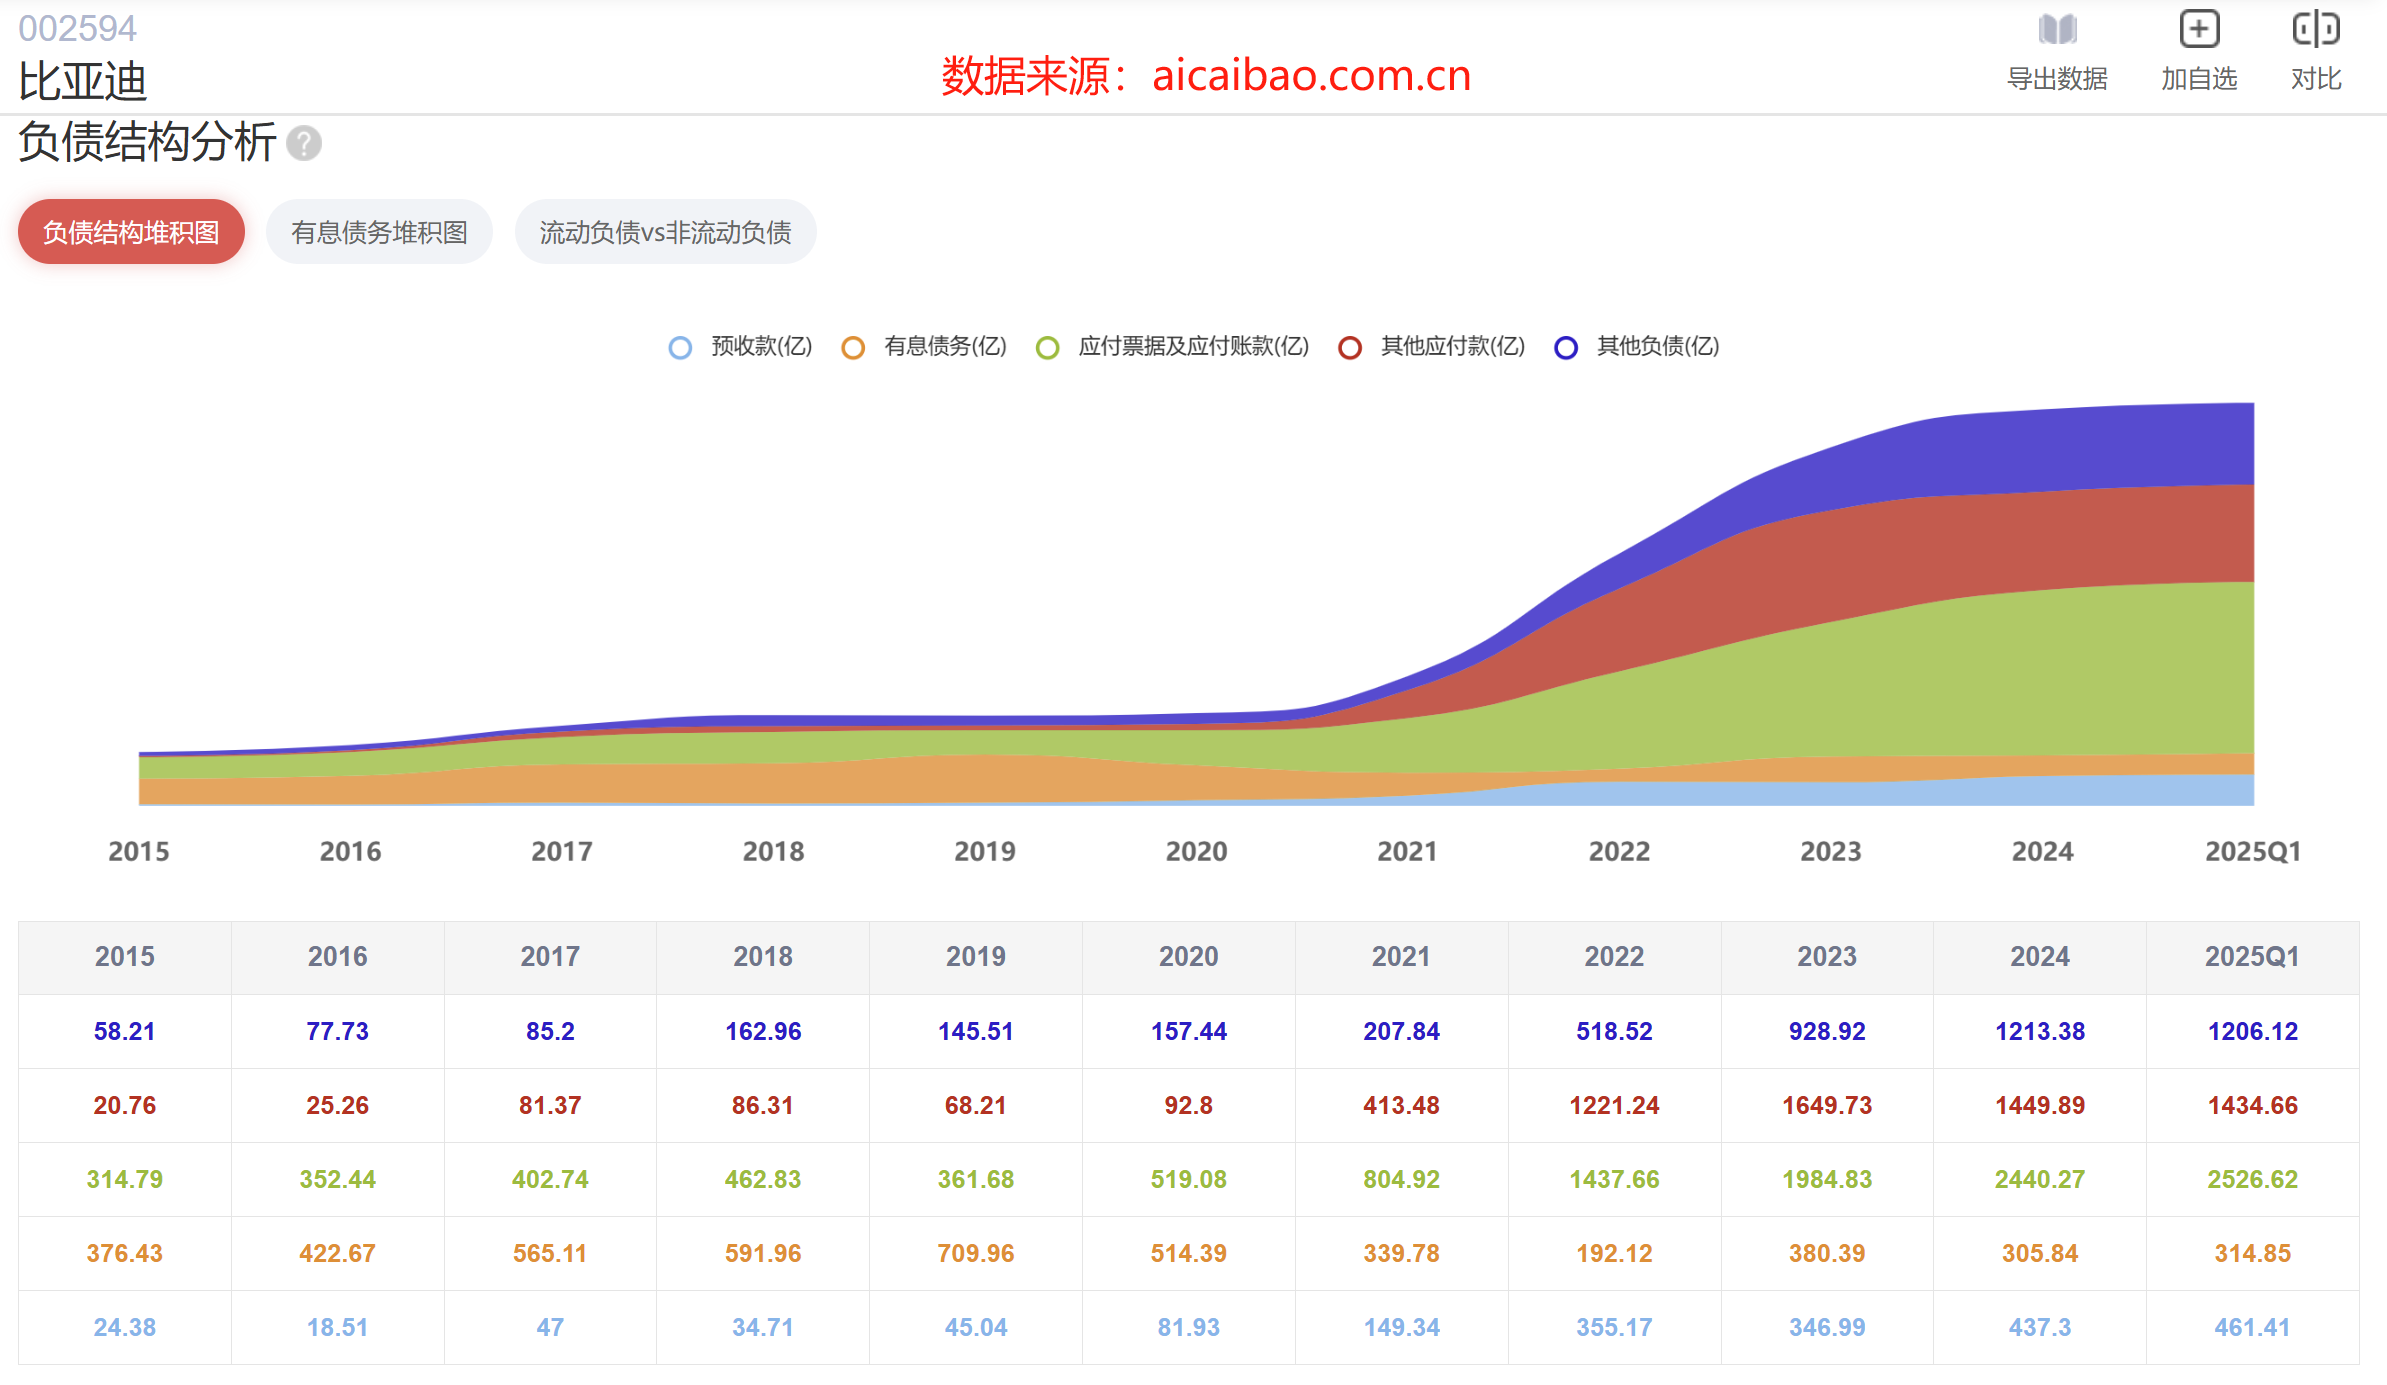Image resolution: width=2387 pixels, height=1385 pixels.
Task: Click the table cell 58.21
Action: (125, 1031)
